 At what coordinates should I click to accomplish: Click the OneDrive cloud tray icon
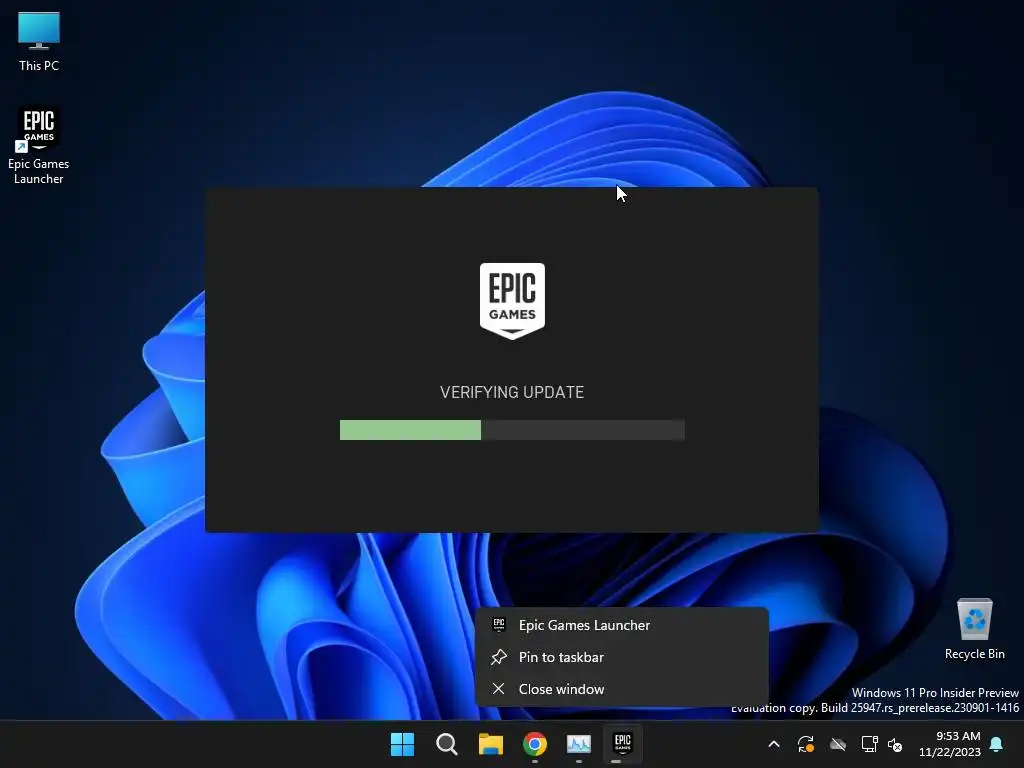click(x=838, y=744)
